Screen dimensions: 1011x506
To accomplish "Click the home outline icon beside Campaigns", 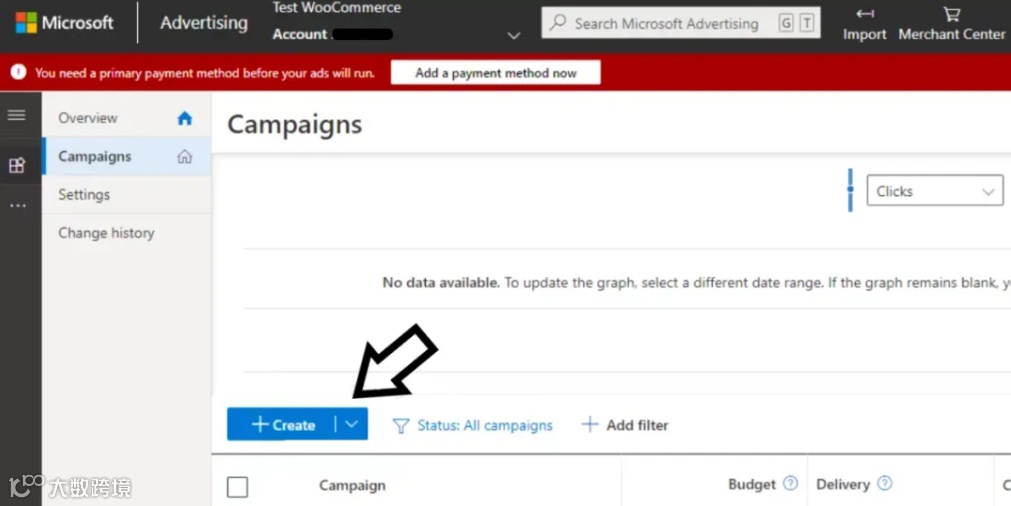I will (185, 157).
